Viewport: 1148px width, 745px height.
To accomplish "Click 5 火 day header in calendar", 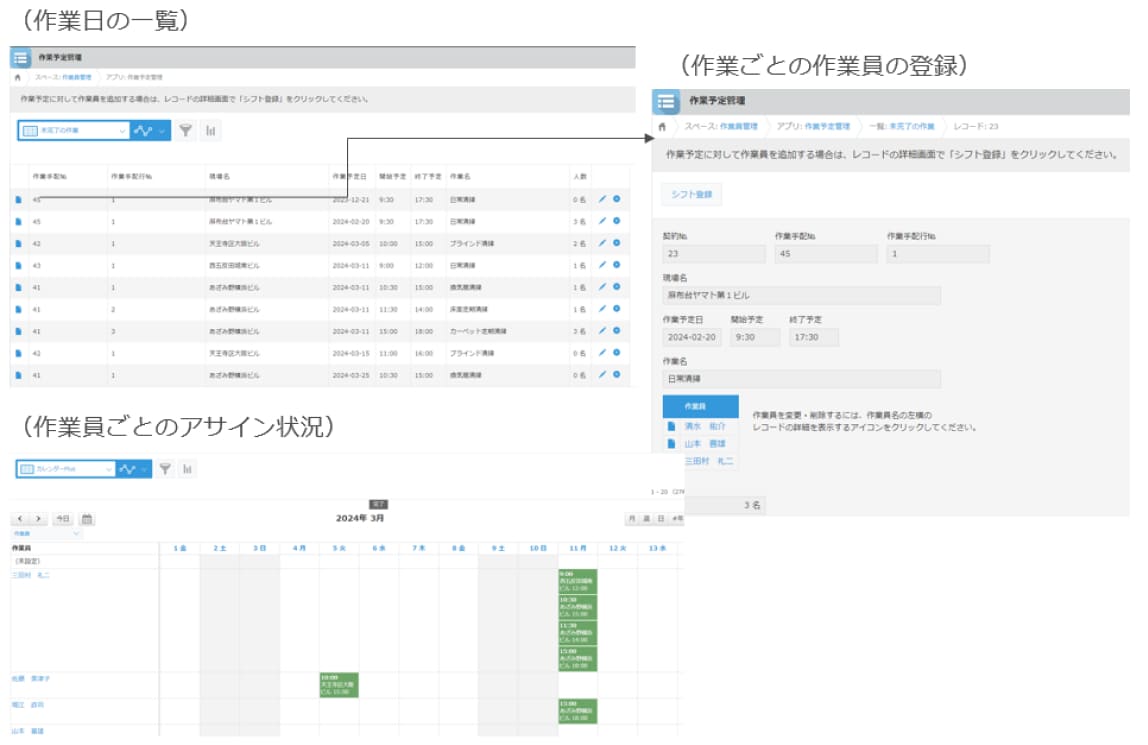I will click(339, 548).
